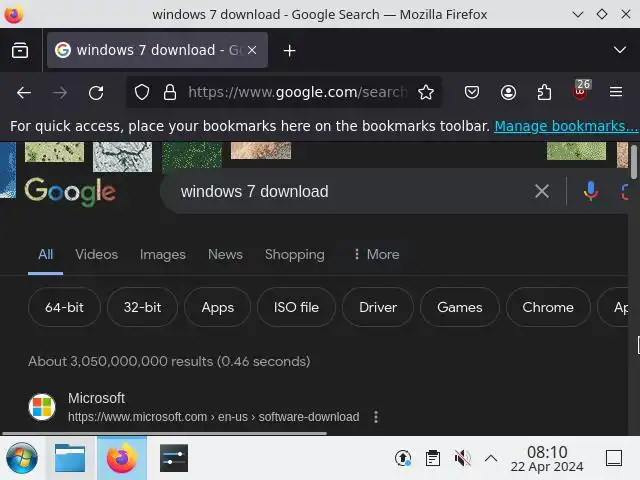Open Firefox account icon
The height and width of the screenshot is (480, 640).
508,92
